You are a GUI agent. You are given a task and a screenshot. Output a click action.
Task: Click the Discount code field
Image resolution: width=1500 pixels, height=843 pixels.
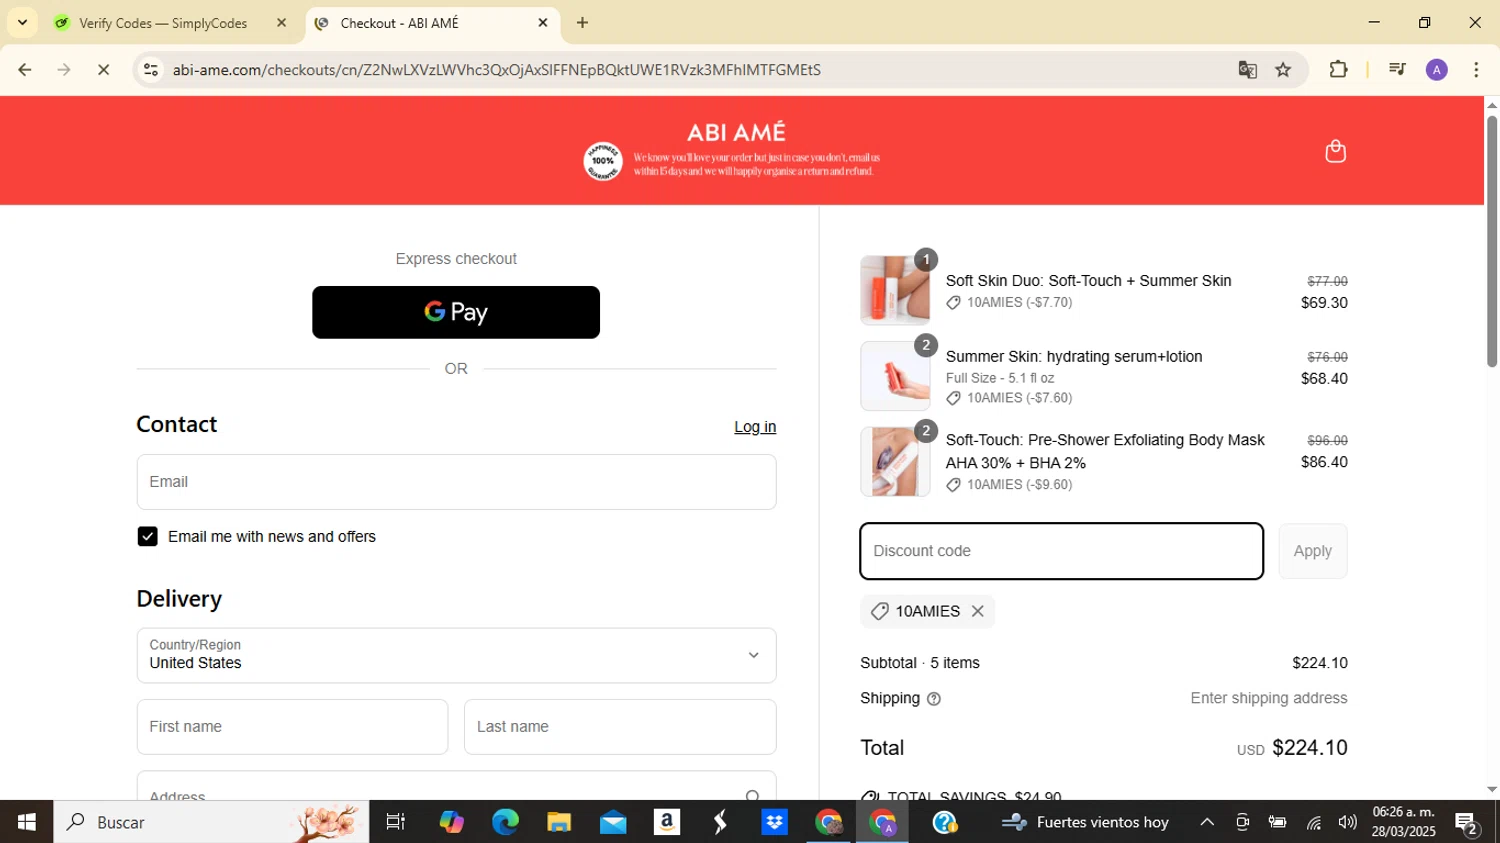pyautogui.click(x=1061, y=551)
